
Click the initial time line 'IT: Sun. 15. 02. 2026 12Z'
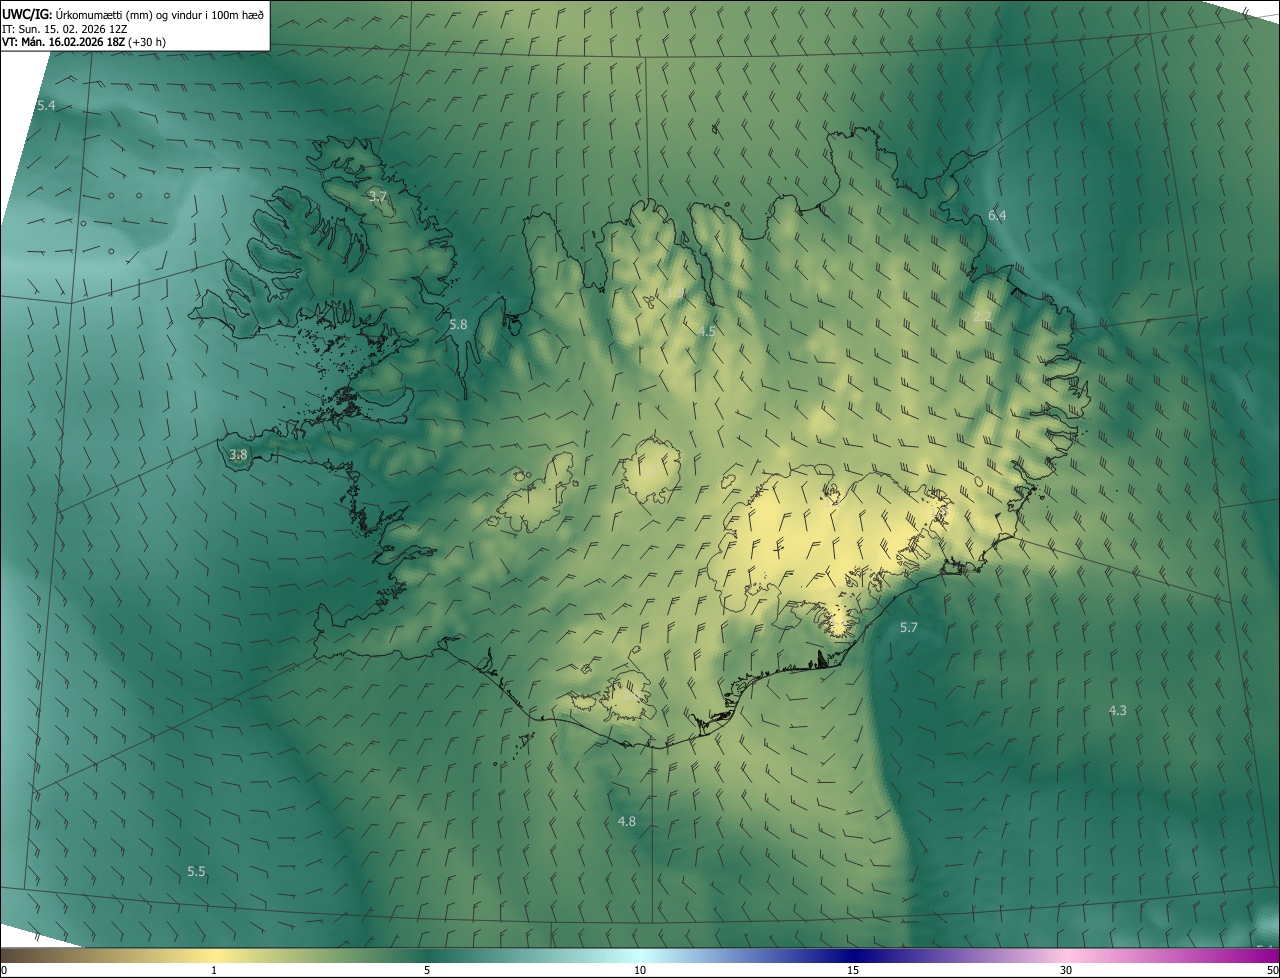click(64, 28)
